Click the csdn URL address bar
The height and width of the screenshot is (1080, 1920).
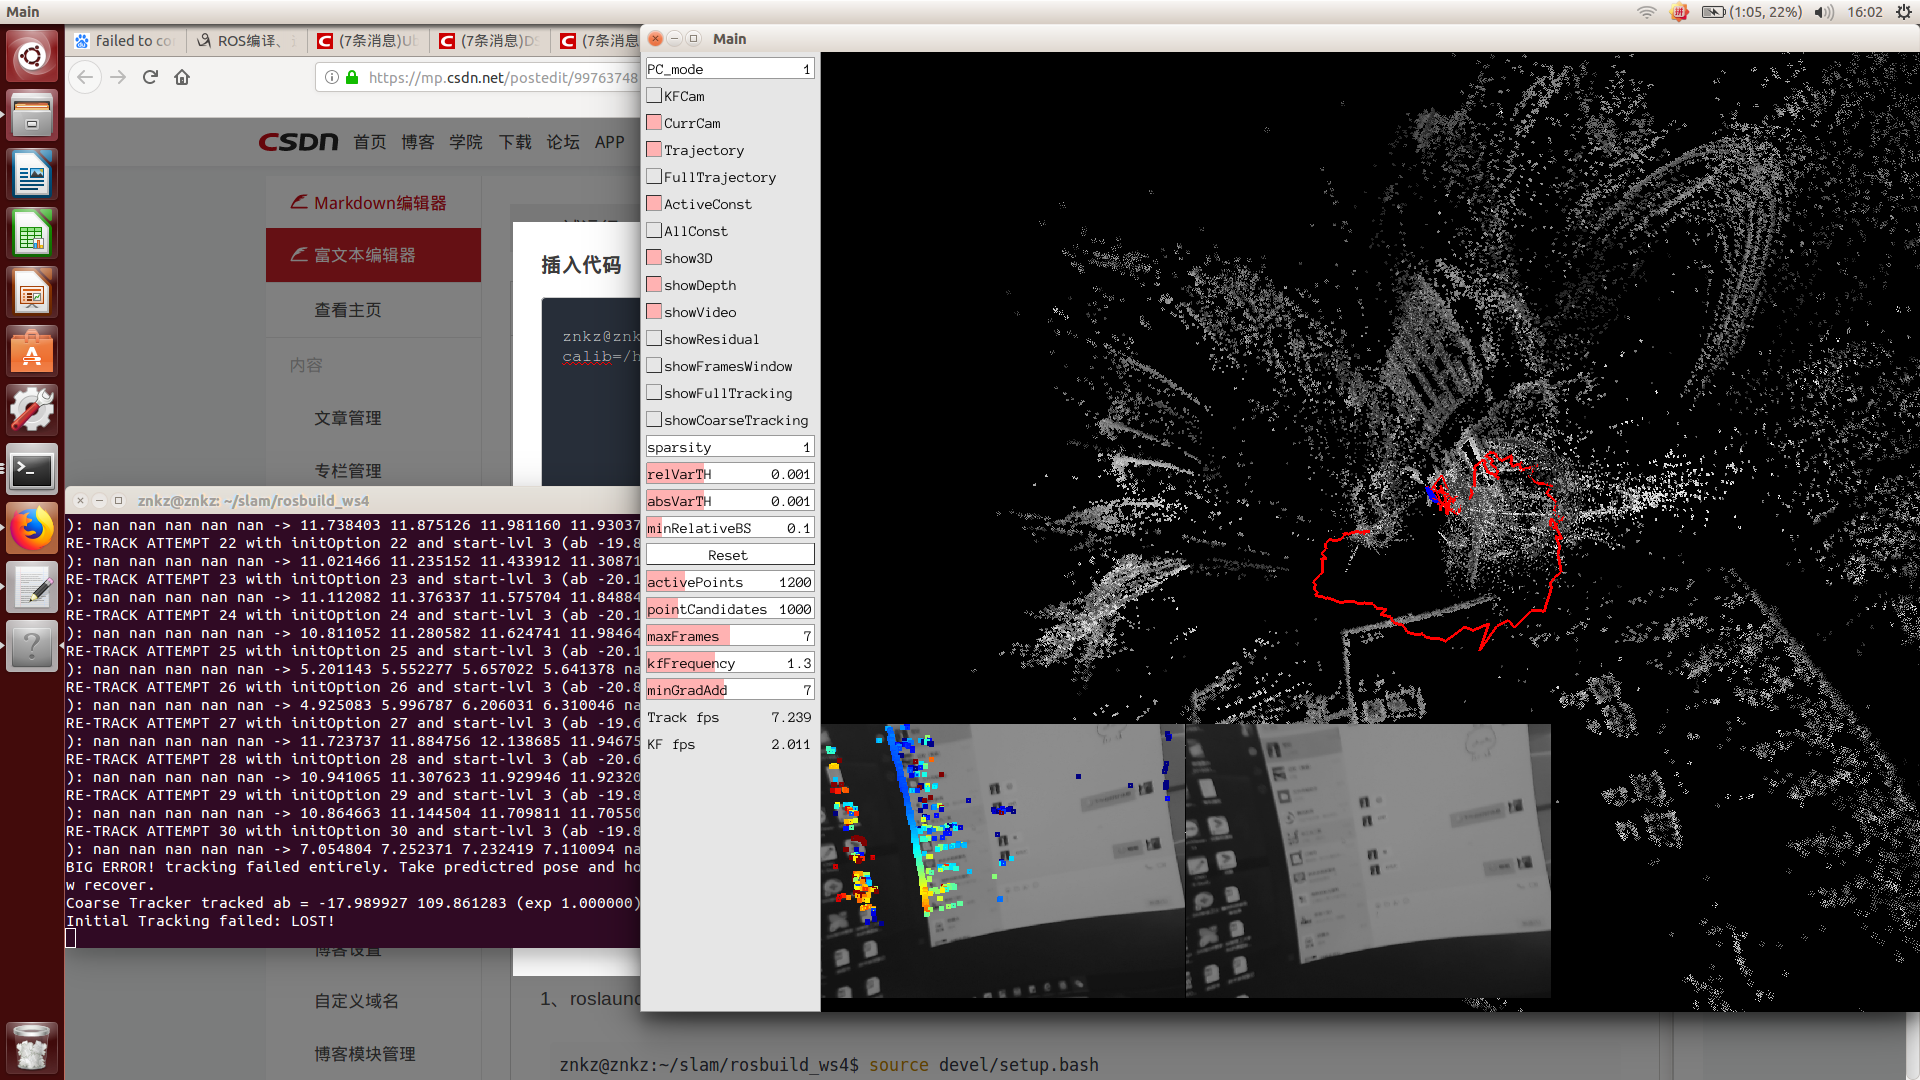point(500,77)
